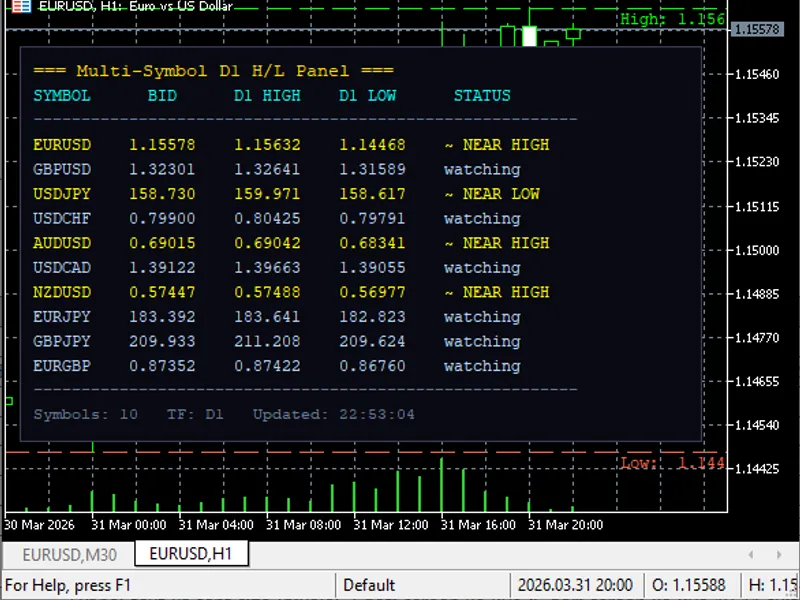Image resolution: width=800 pixels, height=600 pixels.
Task: Click the AUDUSD symbol row label
Action: (x=62, y=243)
